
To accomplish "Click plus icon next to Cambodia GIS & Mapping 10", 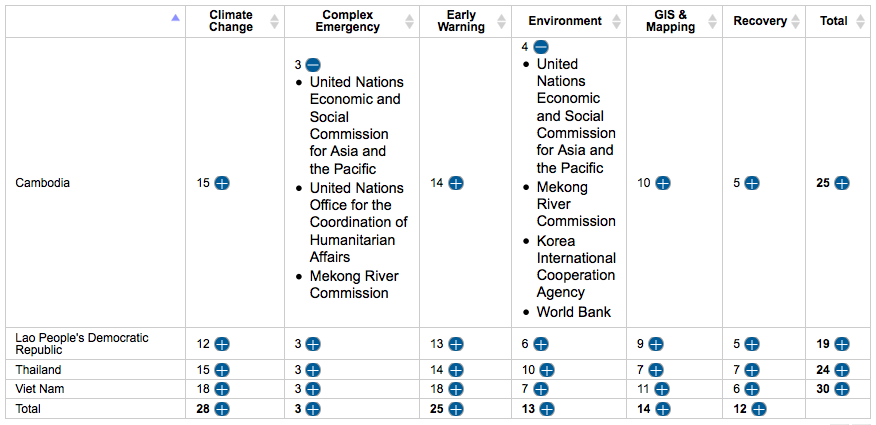I will tap(662, 183).
